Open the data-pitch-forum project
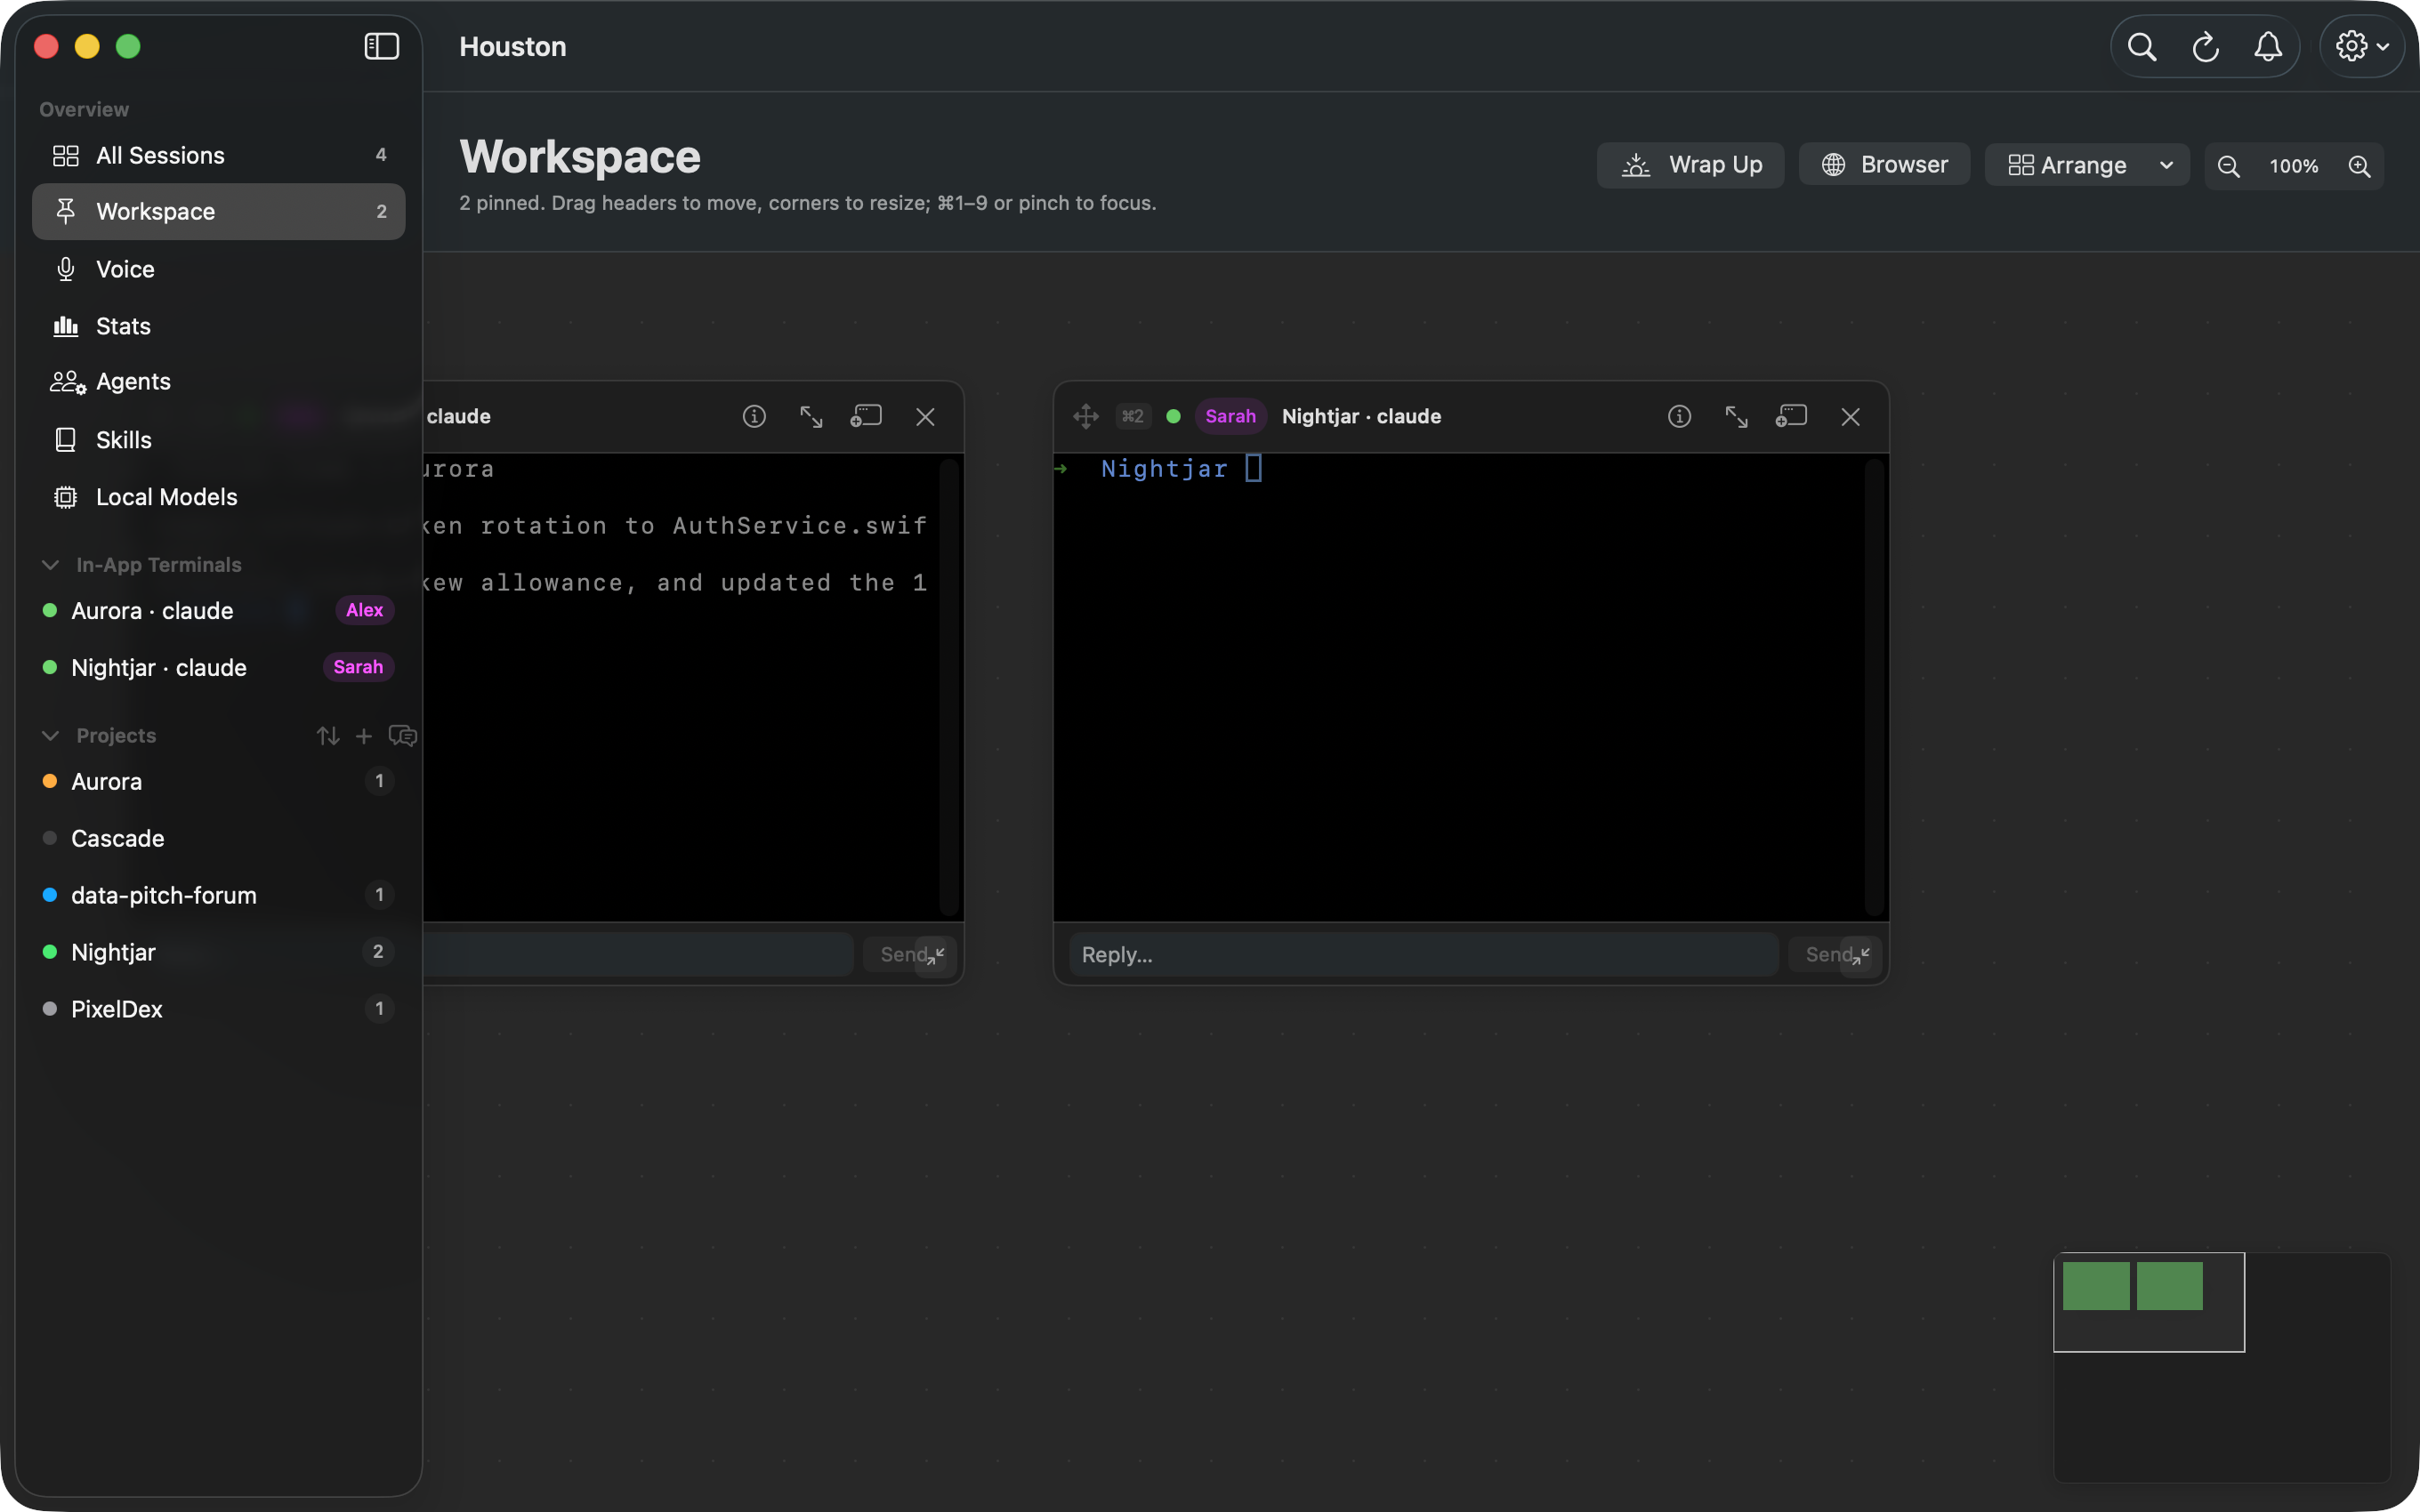This screenshot has width=2420, height=1512. tap(218, 895)
